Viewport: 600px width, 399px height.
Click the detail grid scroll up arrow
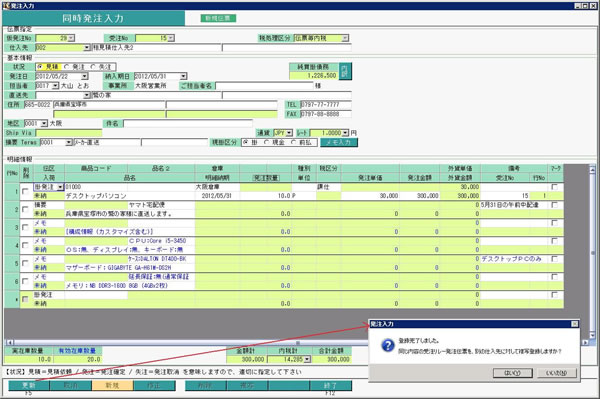(x=593, y=168)
